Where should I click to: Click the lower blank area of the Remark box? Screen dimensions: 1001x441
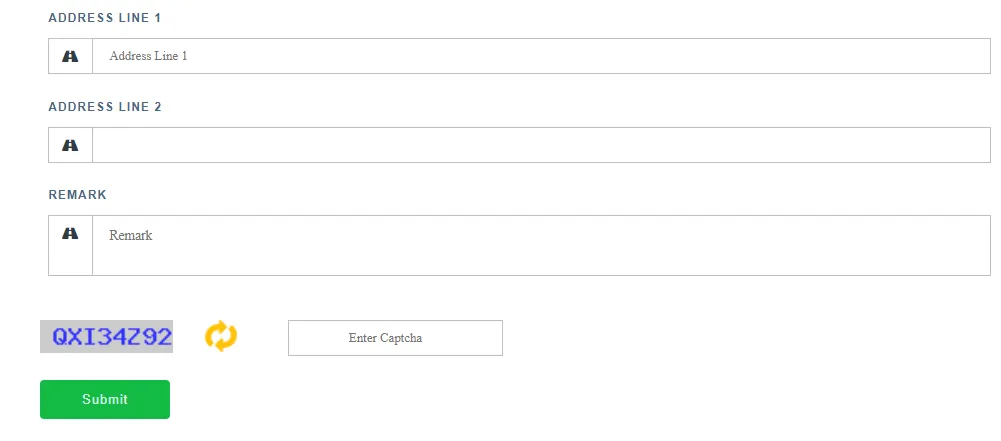point(541,263)
